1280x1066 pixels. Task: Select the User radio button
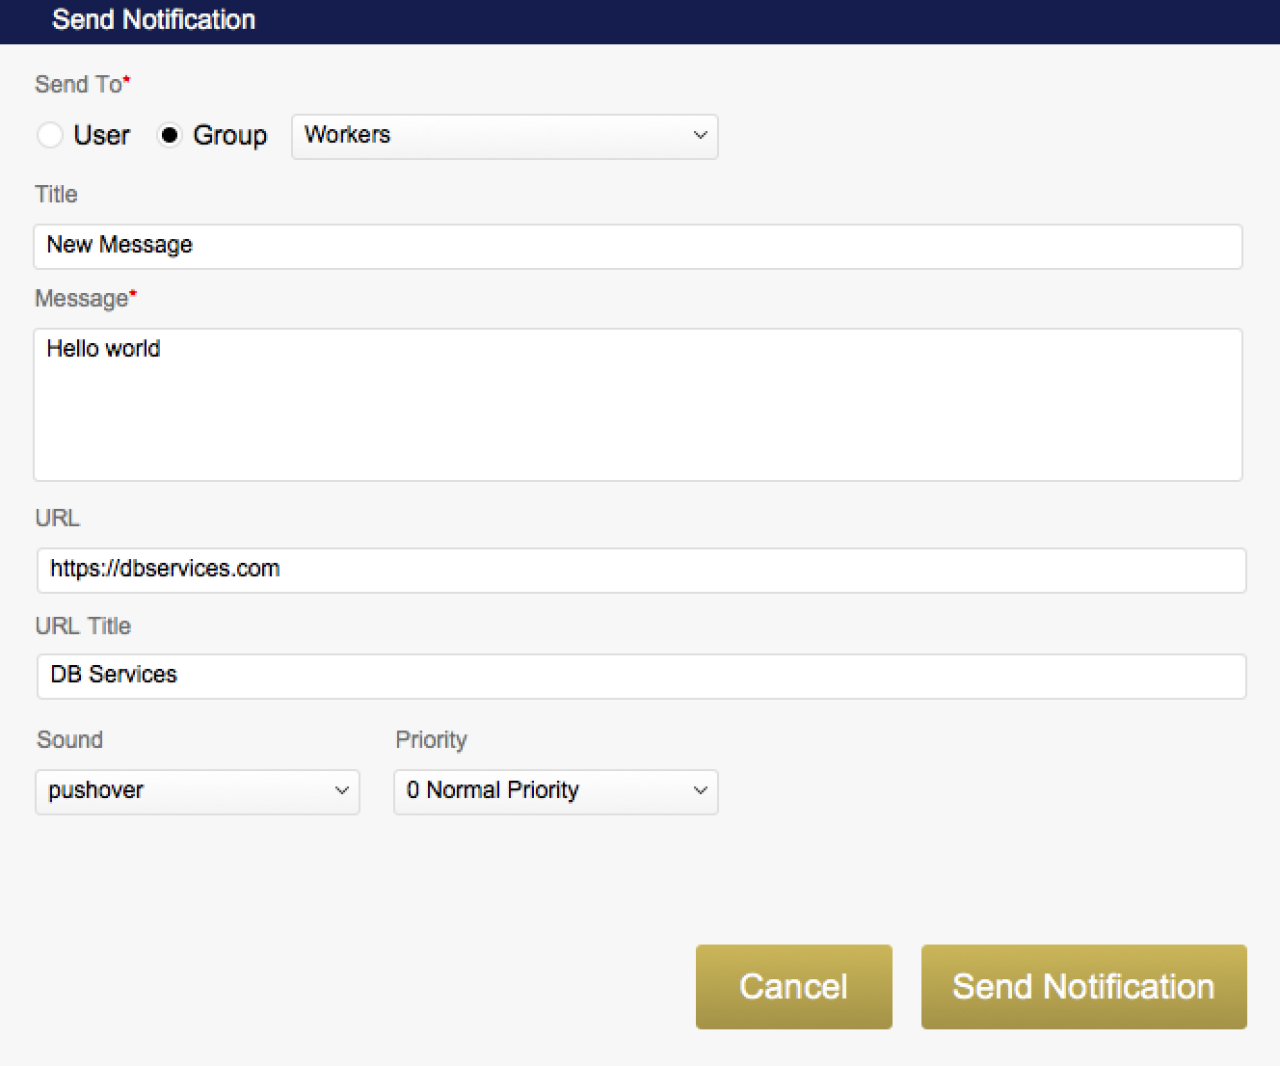click(50, 135)
